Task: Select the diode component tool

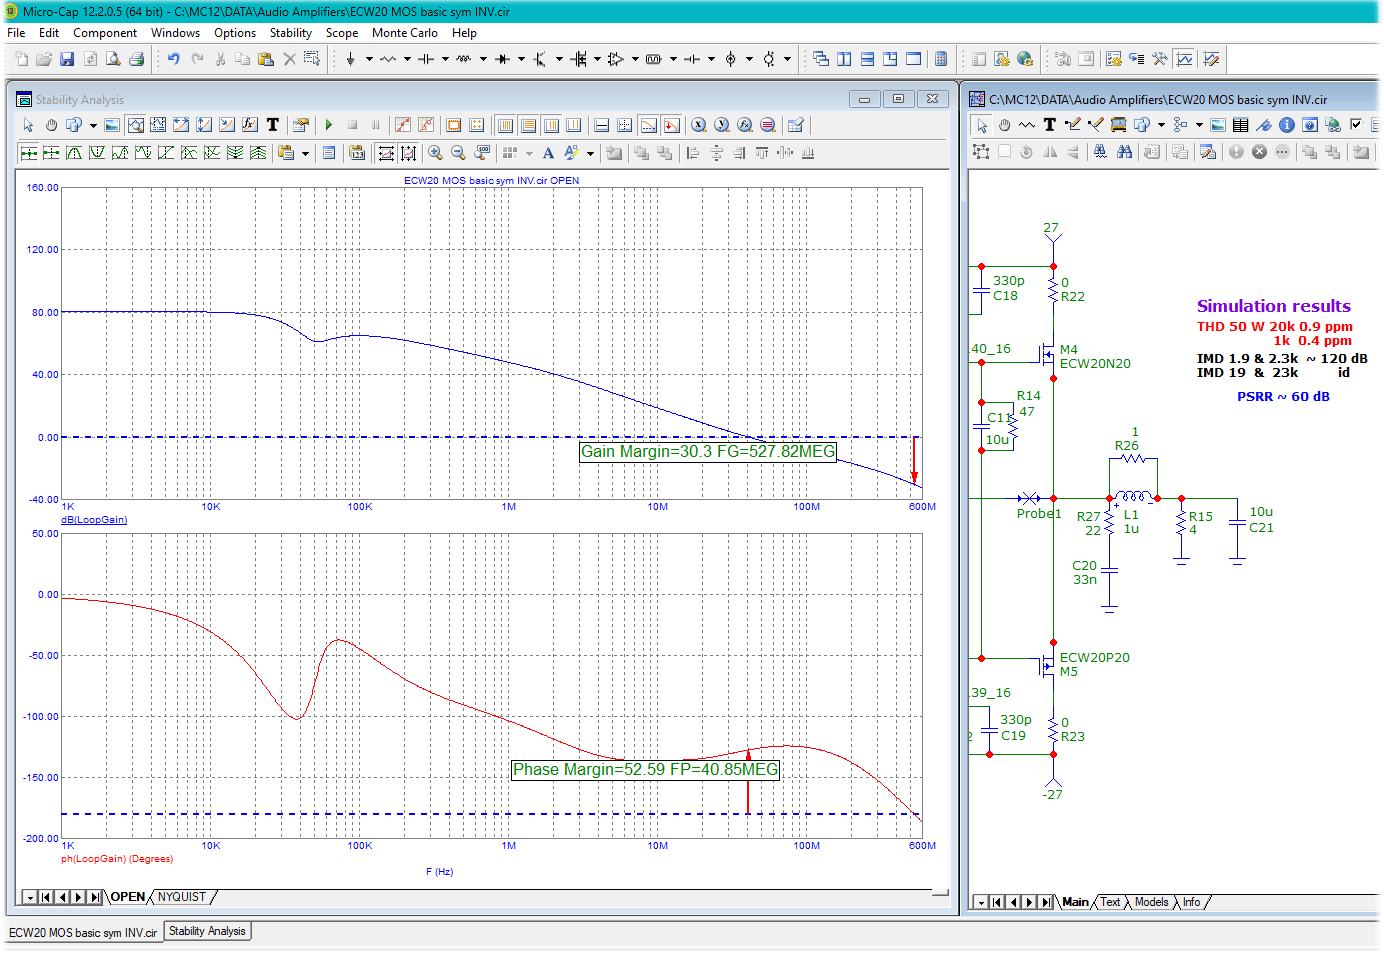Action: click(x=502, y=59)
